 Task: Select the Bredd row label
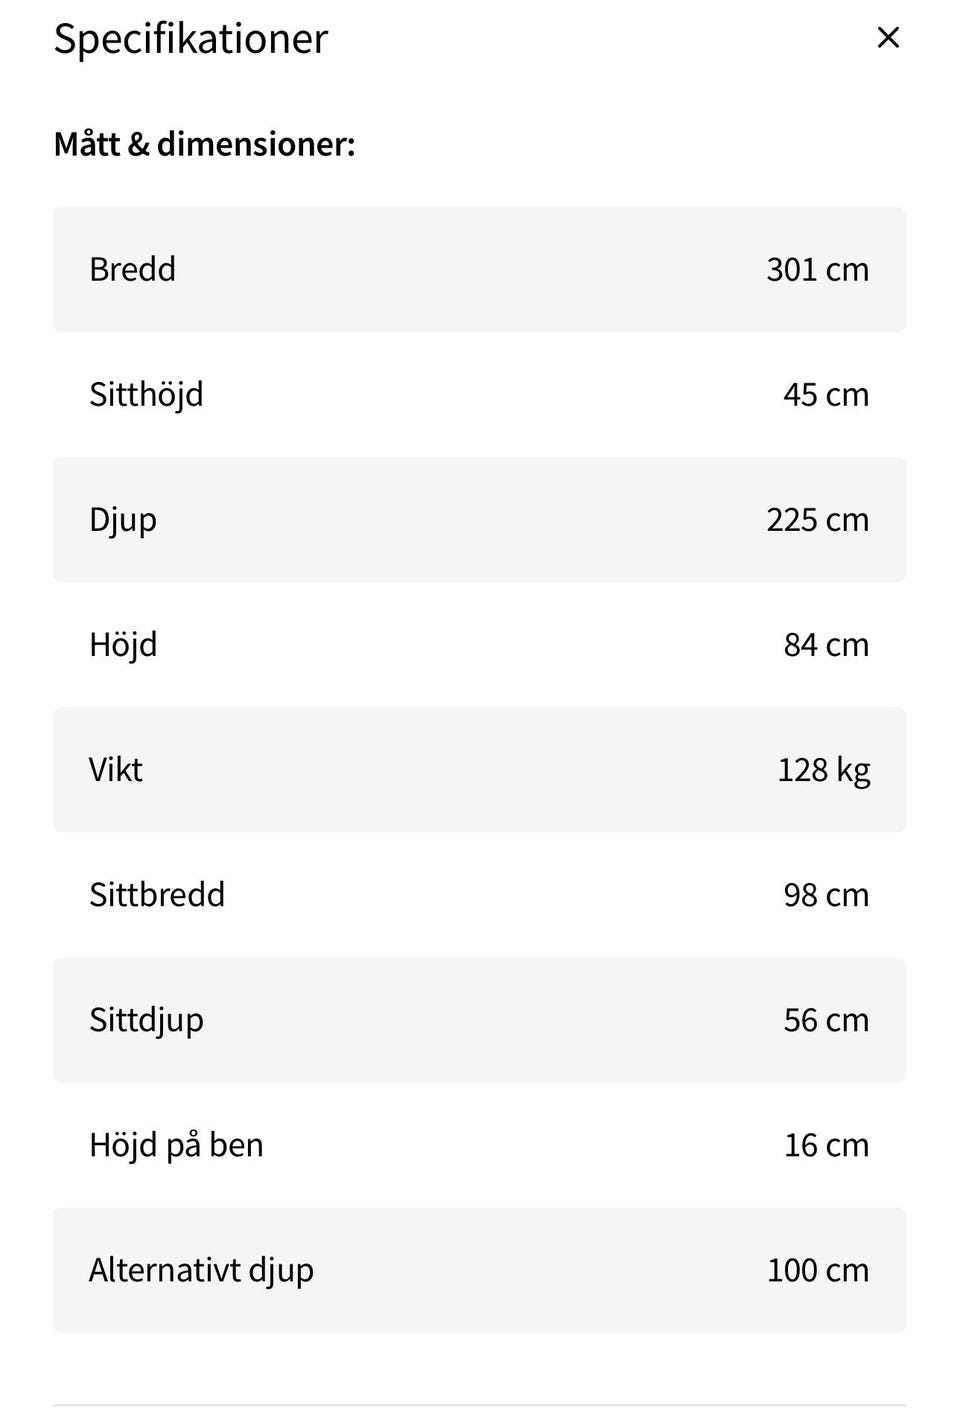132,269
